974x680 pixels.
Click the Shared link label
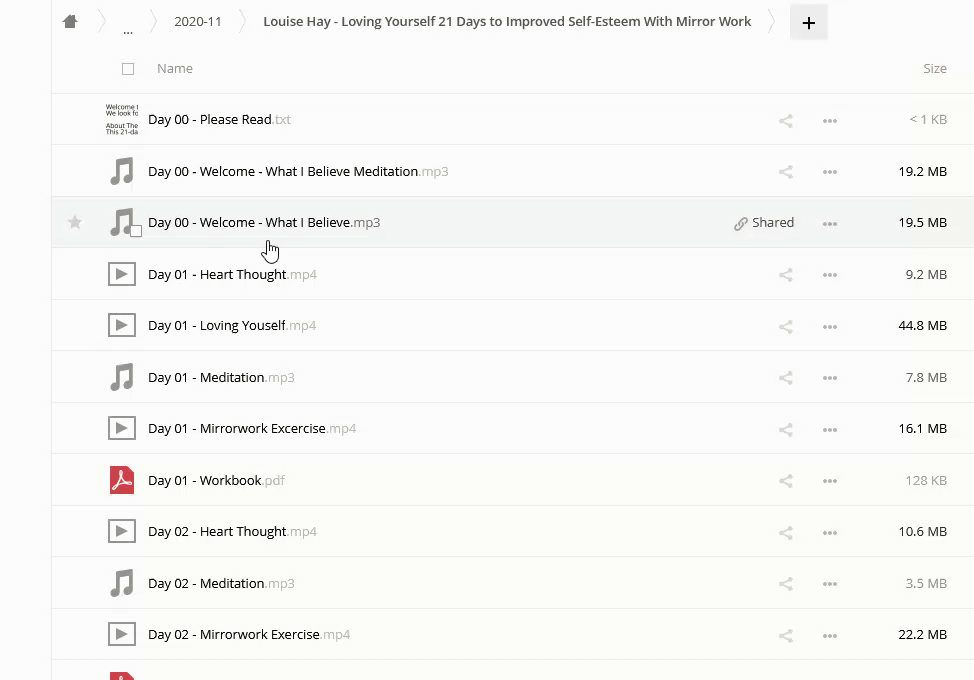(x=764, y=223)
